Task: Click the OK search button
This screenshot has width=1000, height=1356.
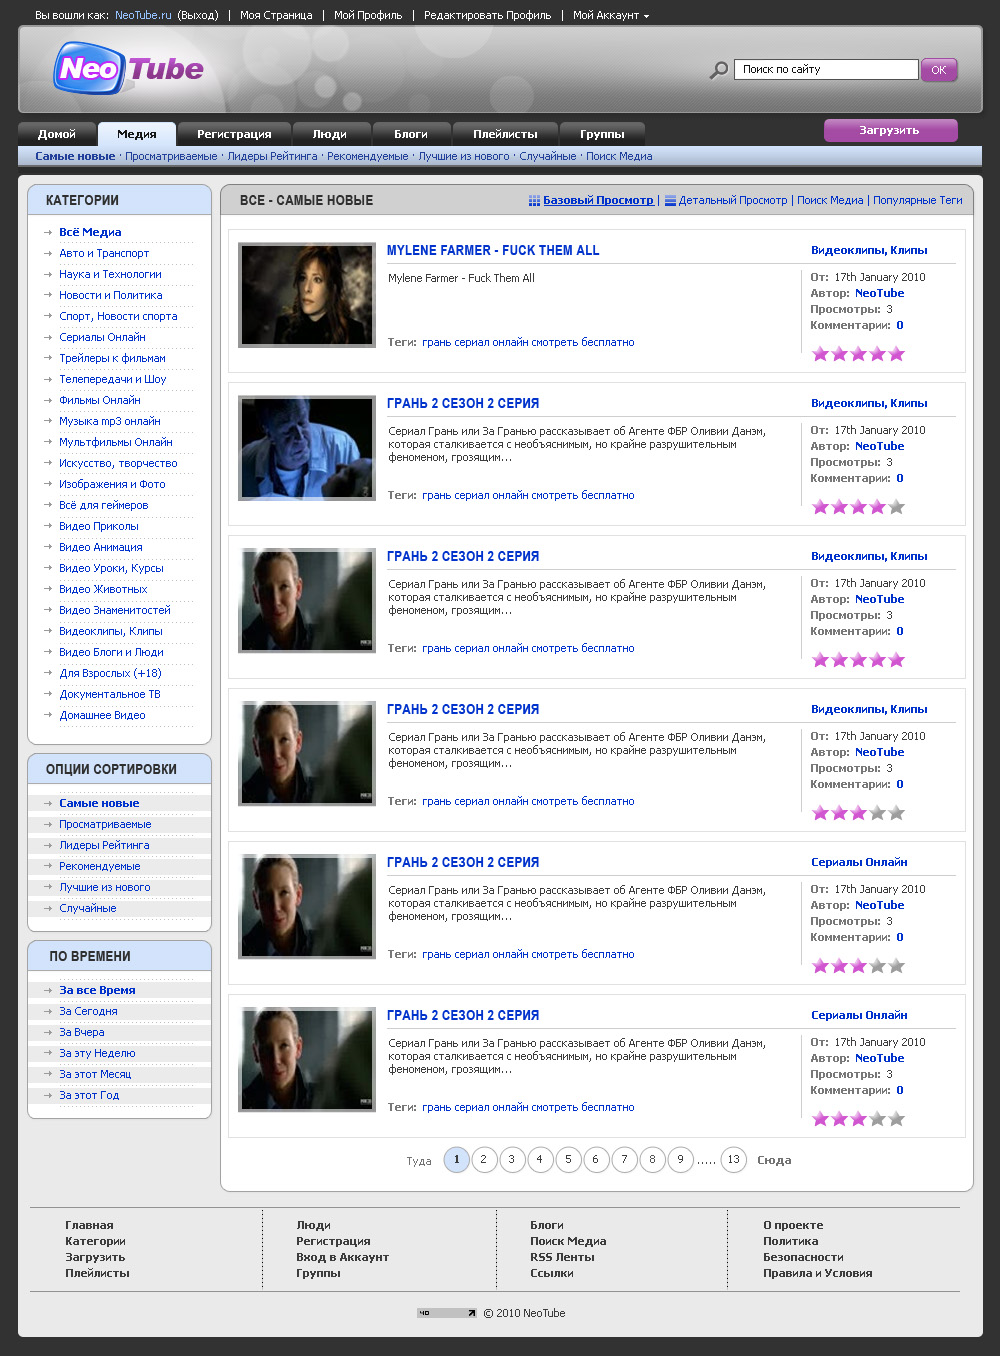Action: [x=939, y=70]
